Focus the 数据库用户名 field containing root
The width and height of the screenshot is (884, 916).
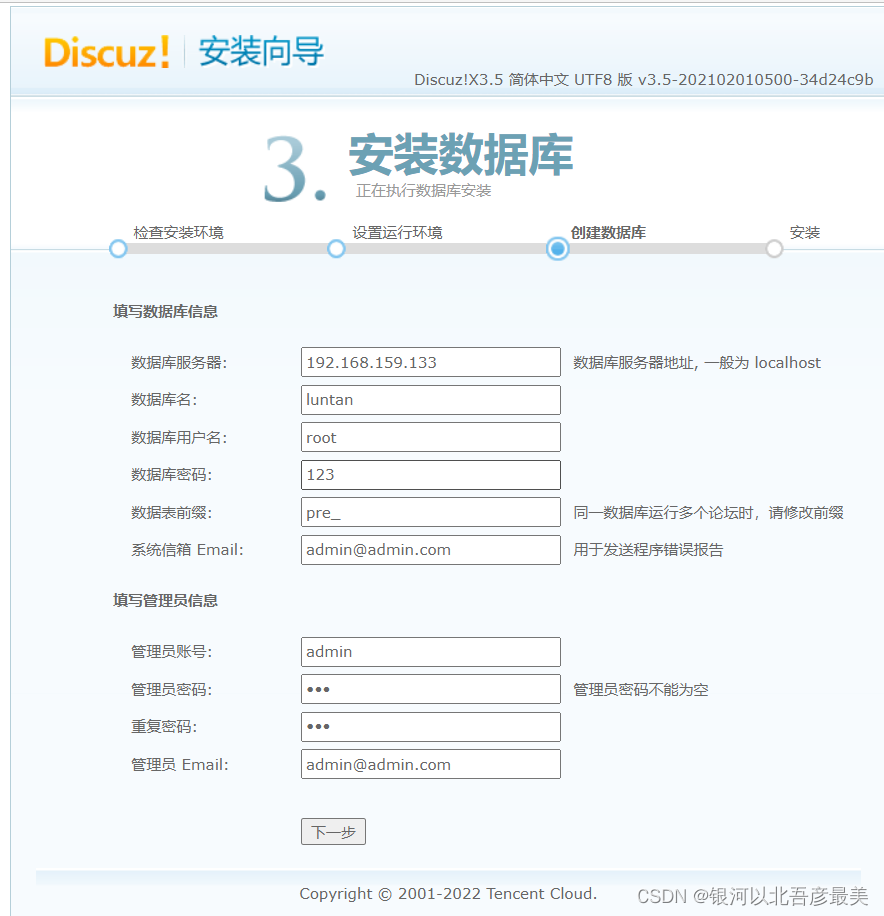click(431, 437)
